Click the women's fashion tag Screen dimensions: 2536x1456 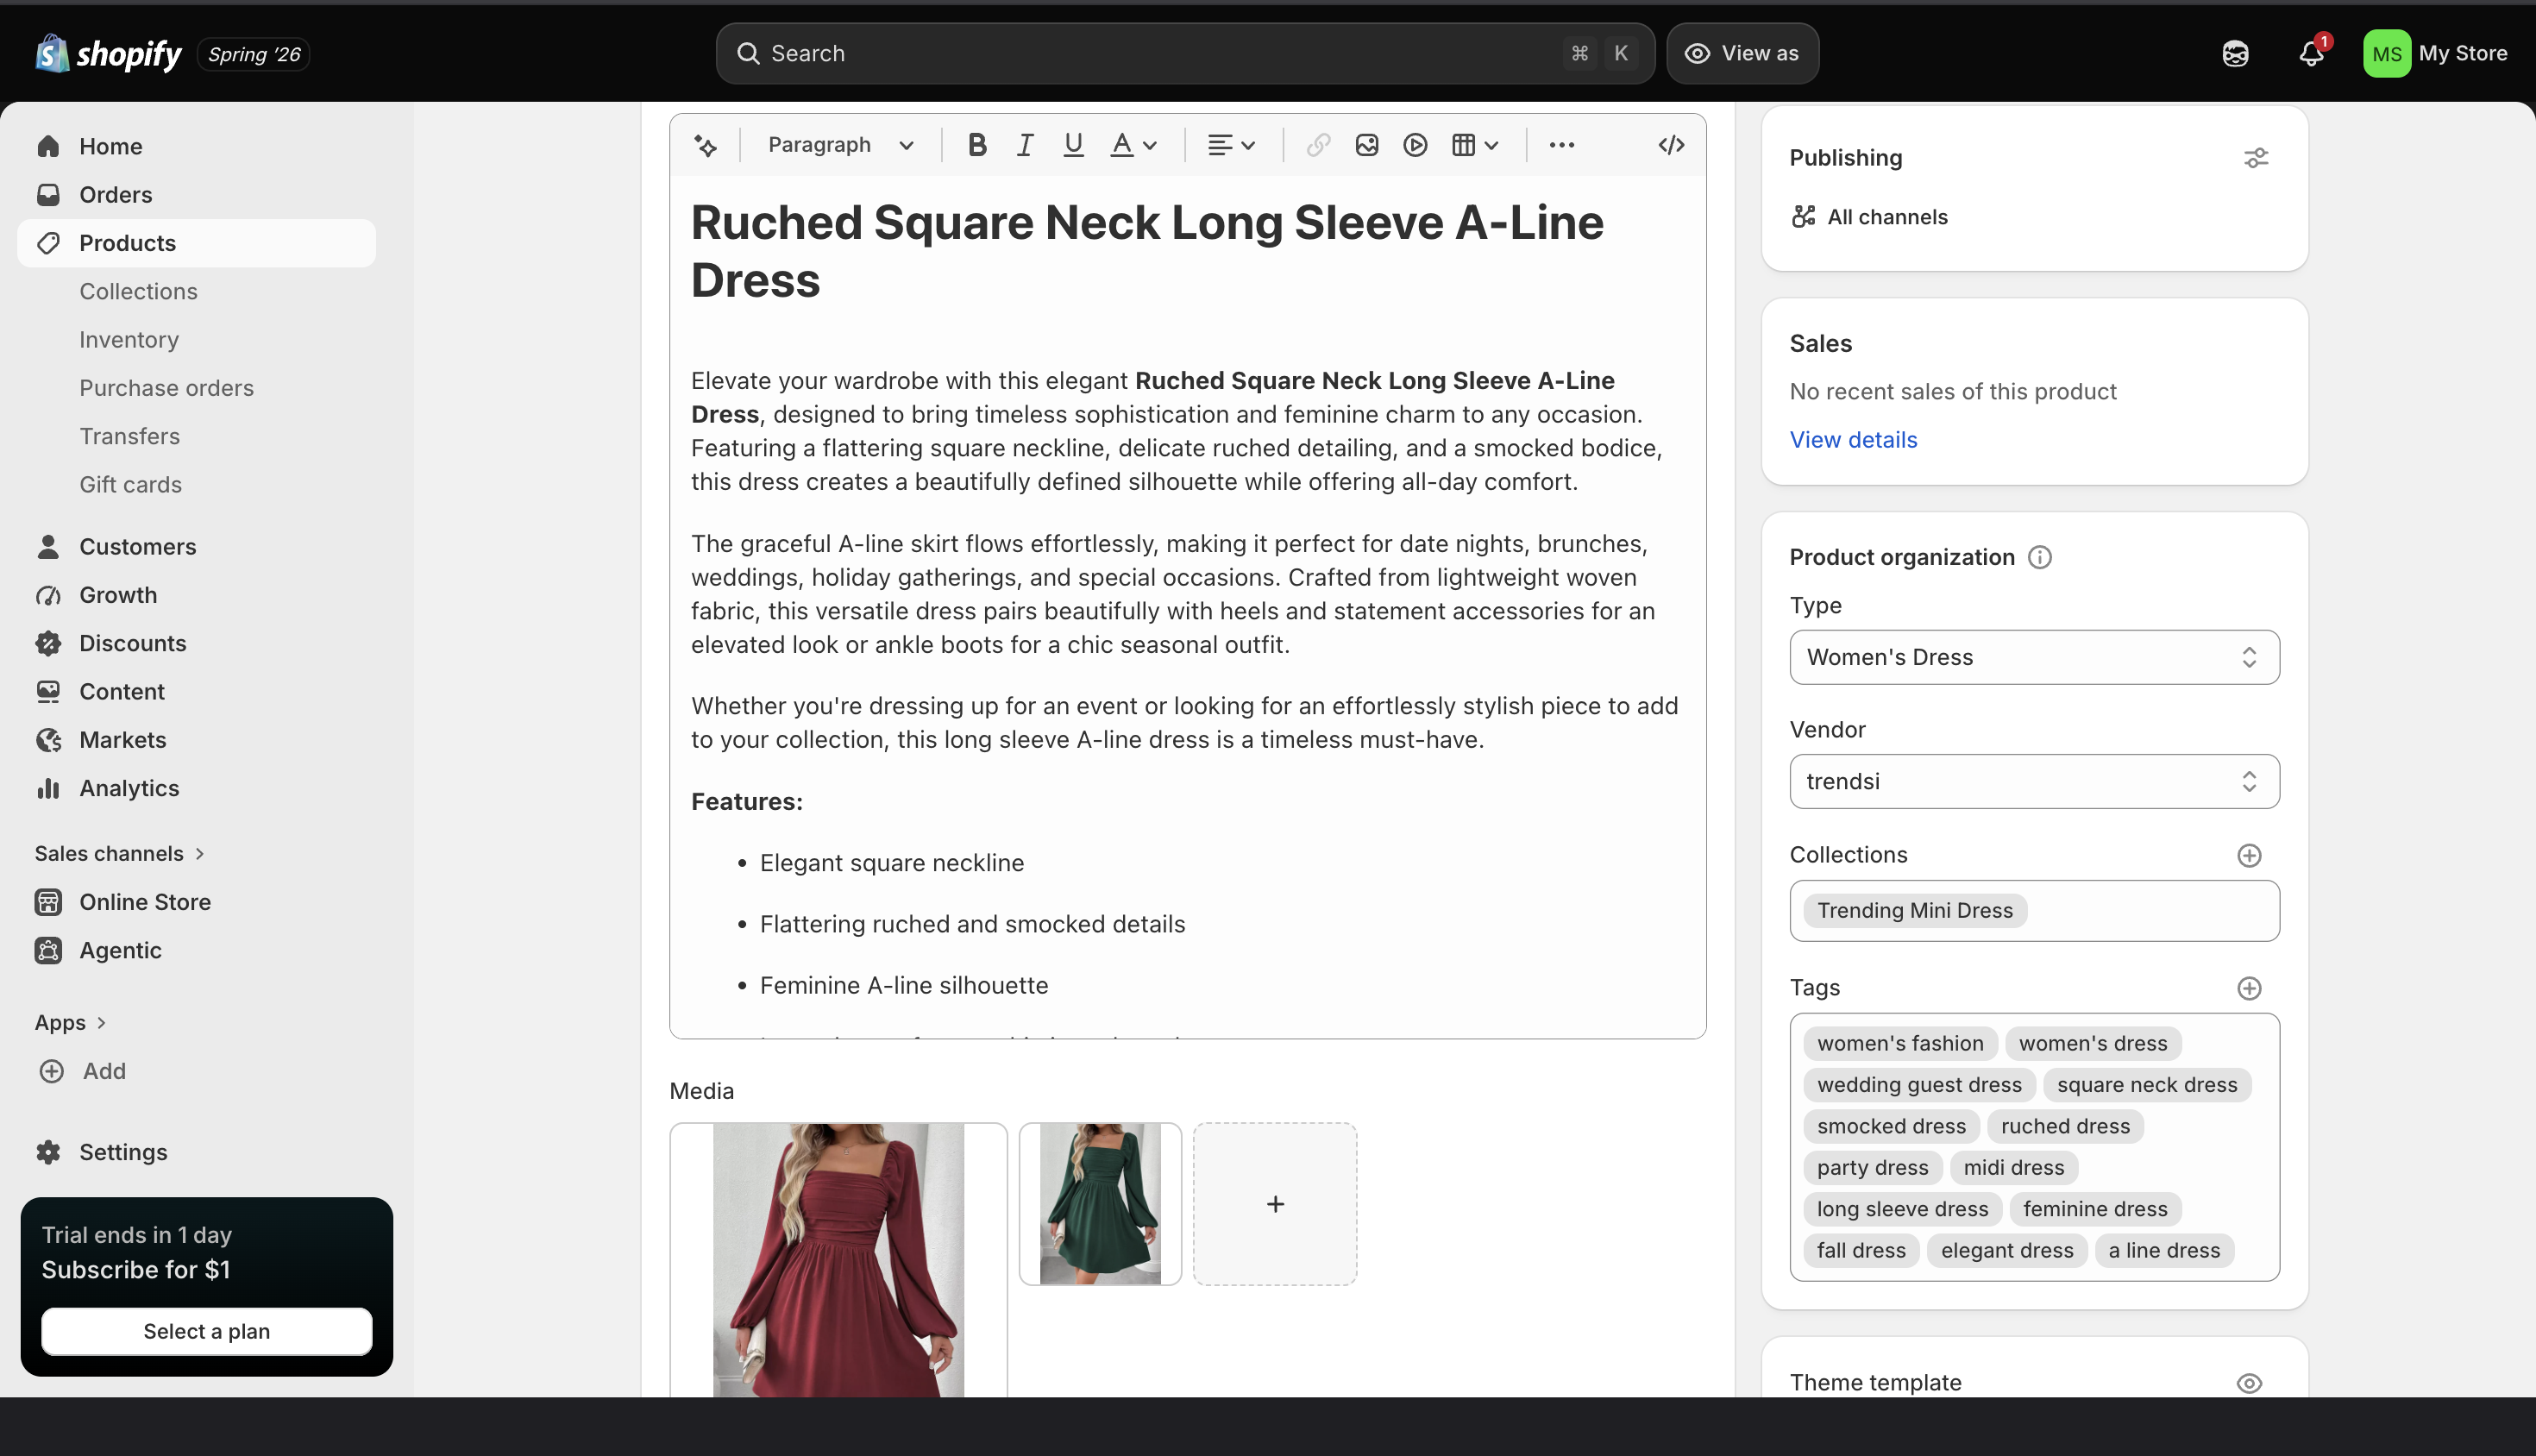(x=1900, y=1043)
